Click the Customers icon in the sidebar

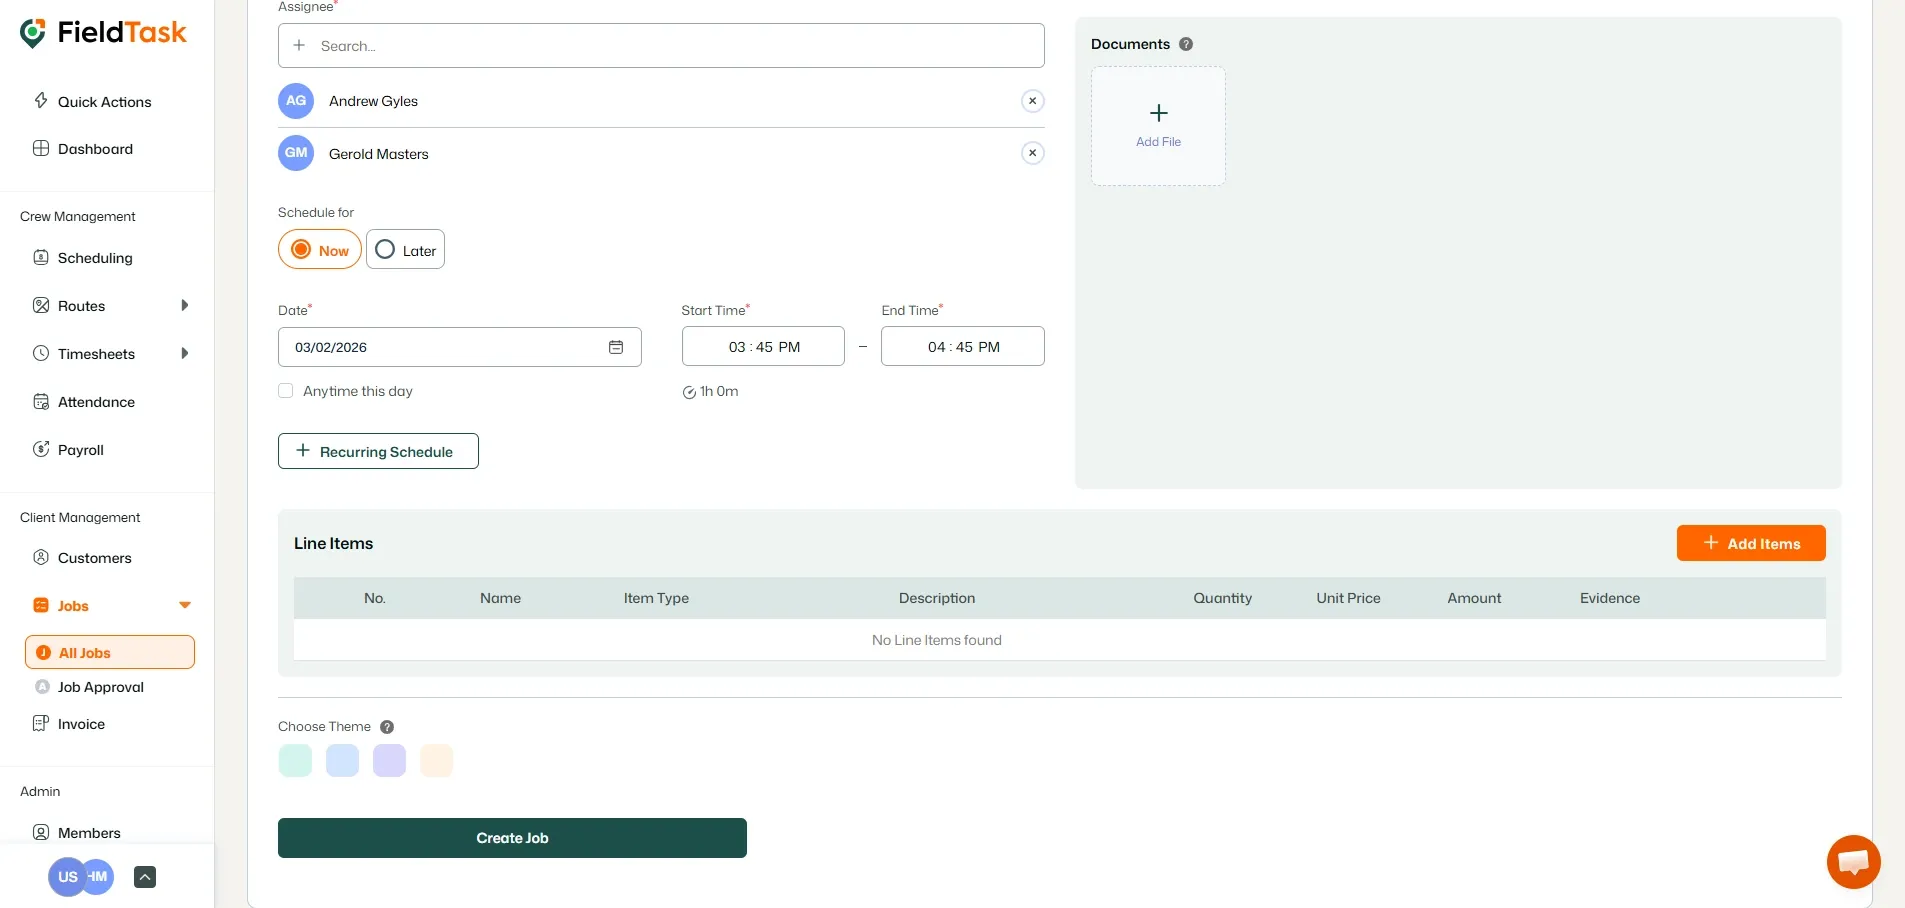click(x=41, y=557)
